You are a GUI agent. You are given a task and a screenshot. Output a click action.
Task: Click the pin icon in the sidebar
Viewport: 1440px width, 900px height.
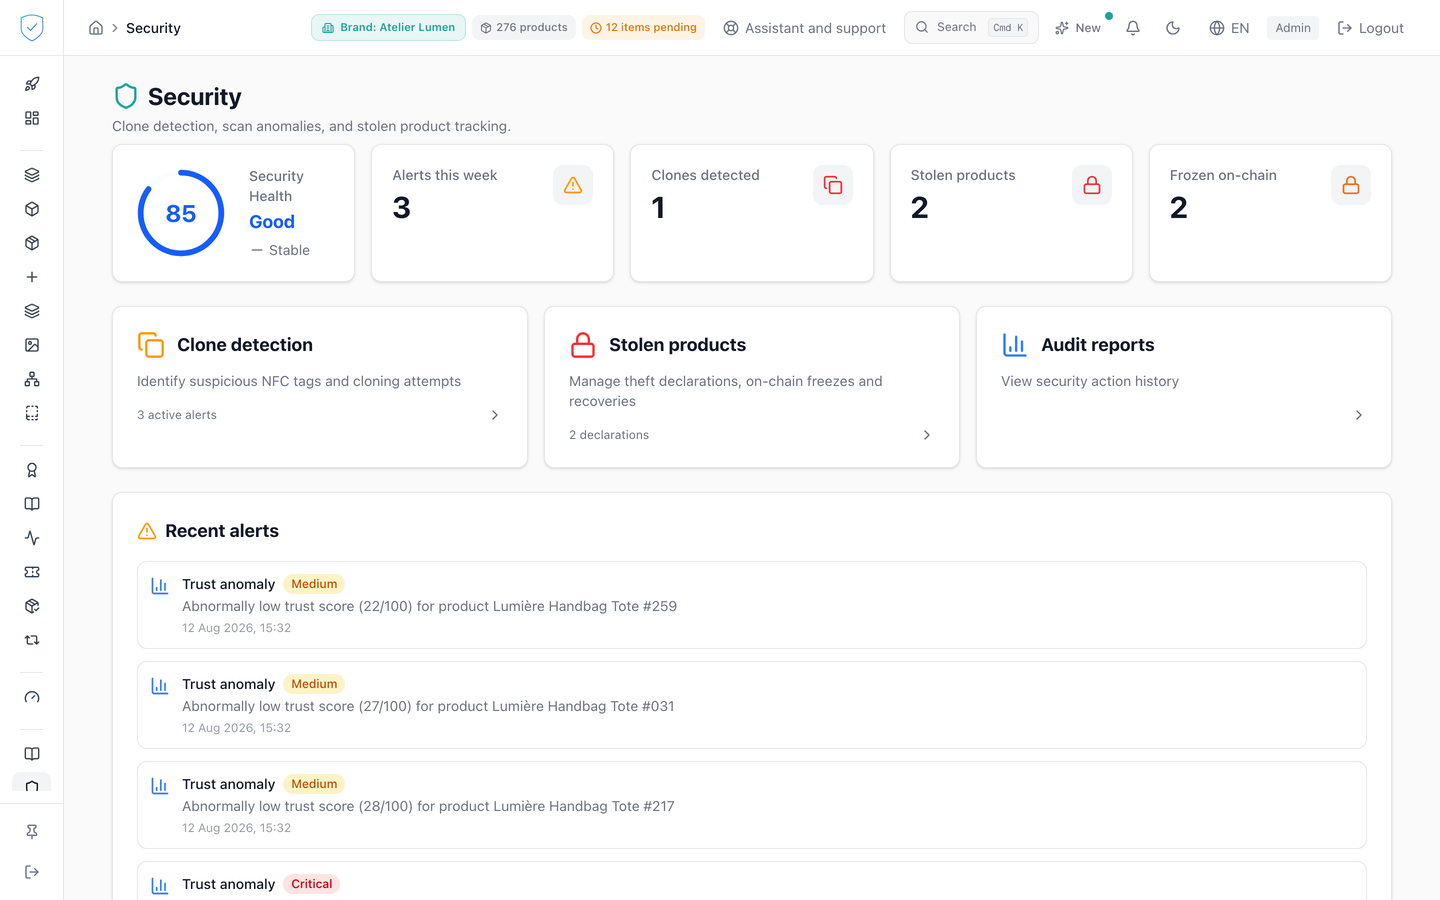tap(32, 832)
